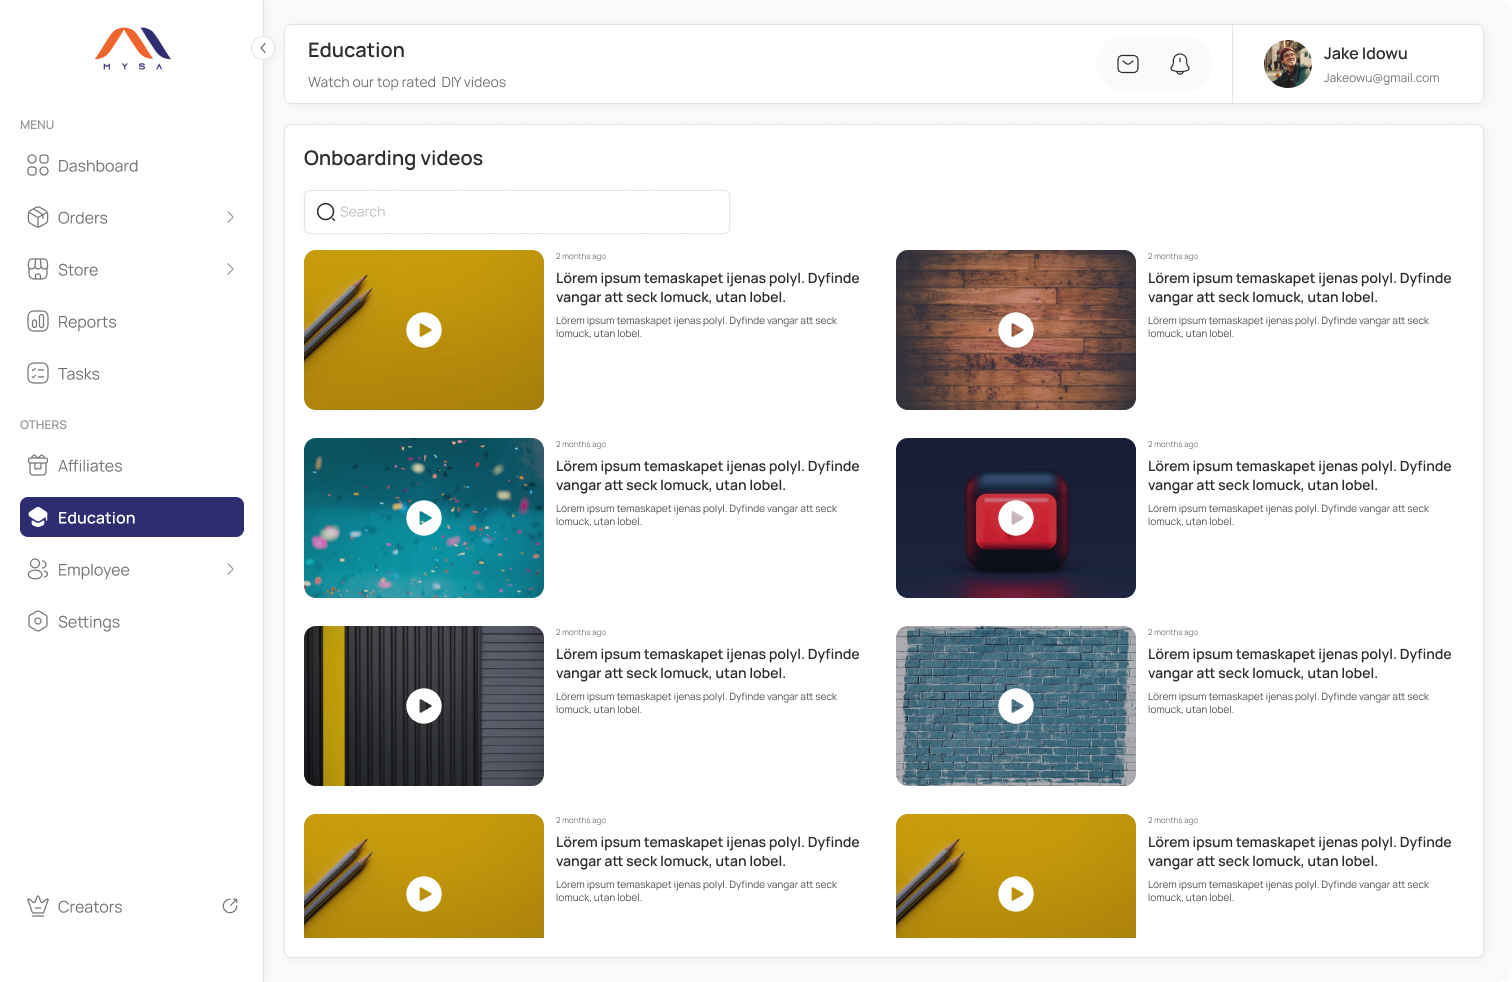Click the Watch our top rated DIY videos subtitle
Viewport: 1512px width, 982px height.
point(407,82)
